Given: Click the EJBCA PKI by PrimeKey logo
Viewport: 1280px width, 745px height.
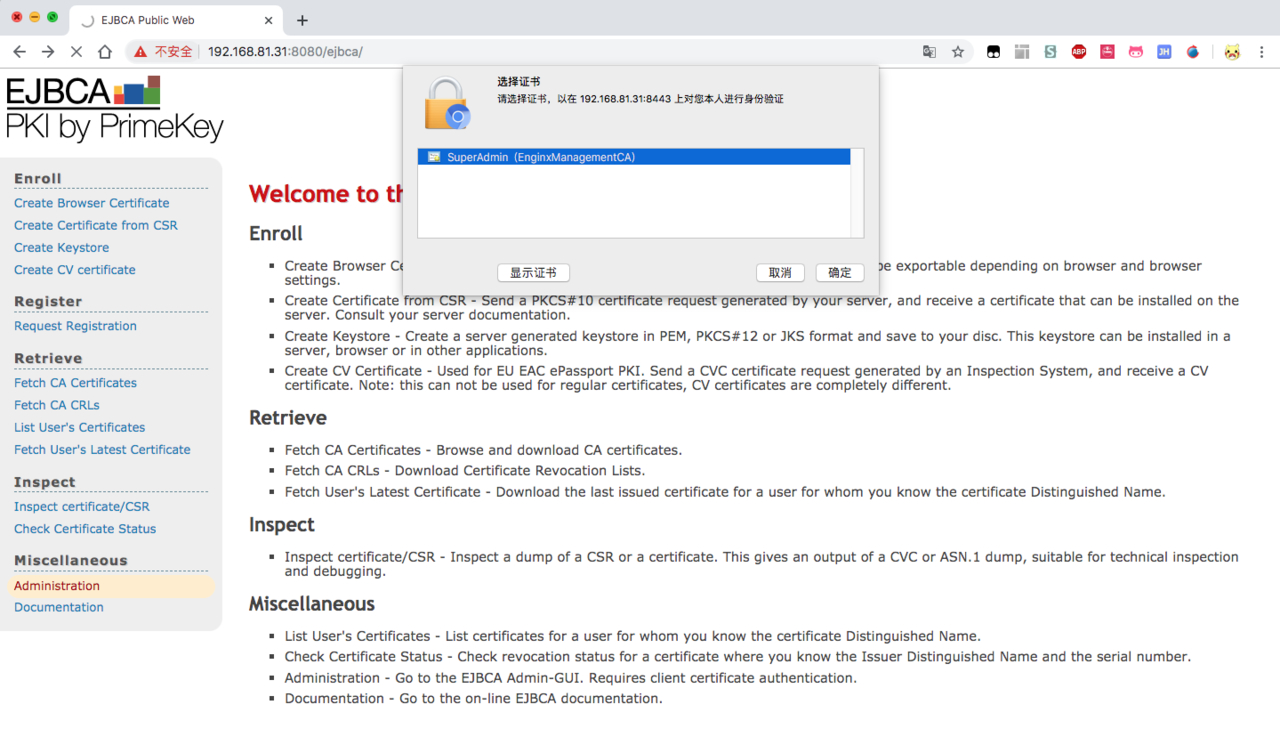Looking at the screenshot, I should [x=115, y=109].
